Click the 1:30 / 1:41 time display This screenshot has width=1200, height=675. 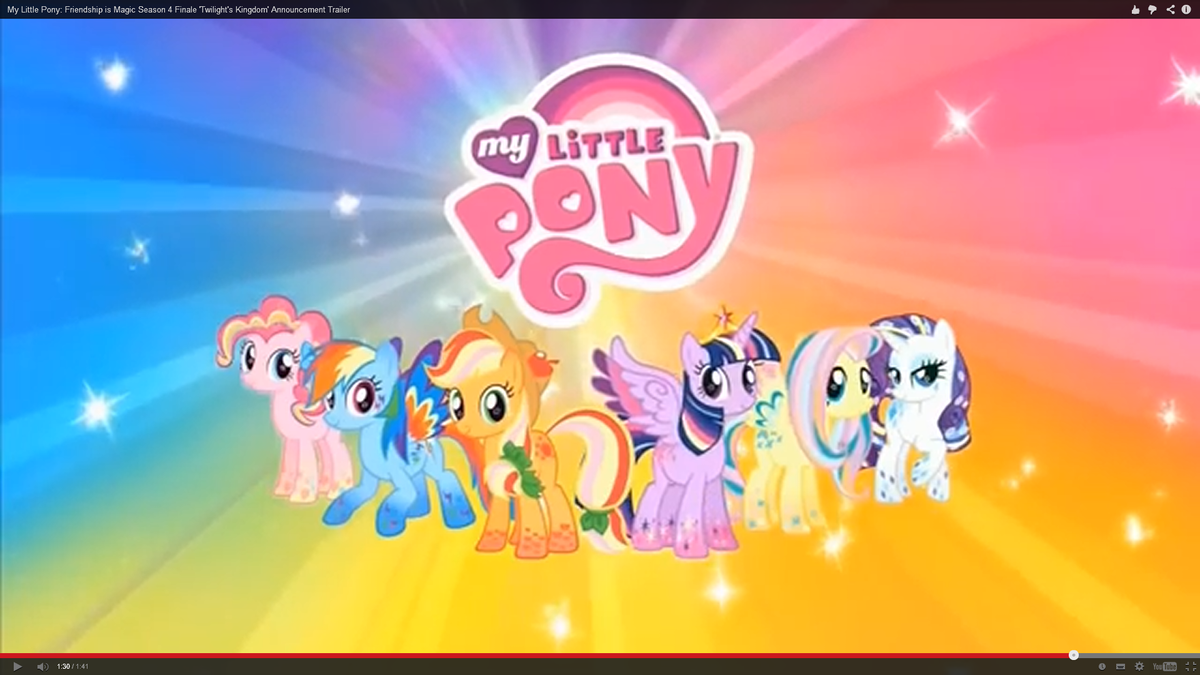[73, 666]
